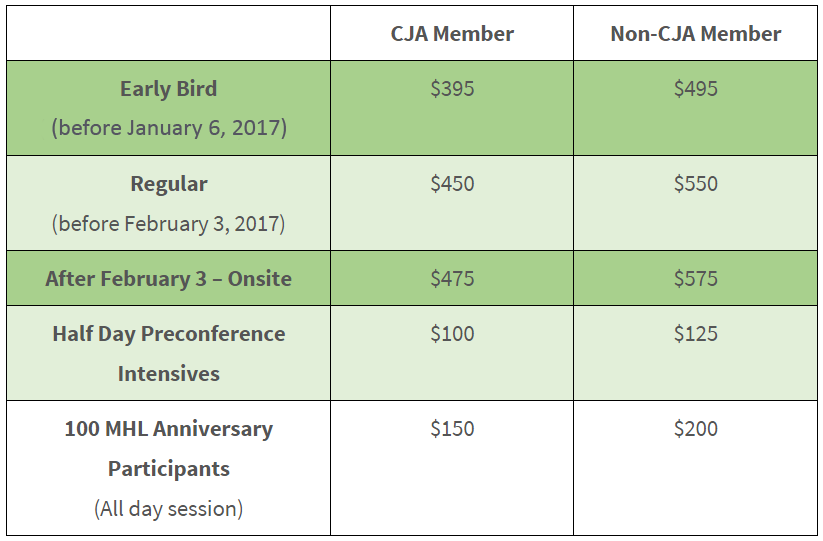Click the $495 non-member early bird price
The image size is (823, 541).
tap(695, 88)
